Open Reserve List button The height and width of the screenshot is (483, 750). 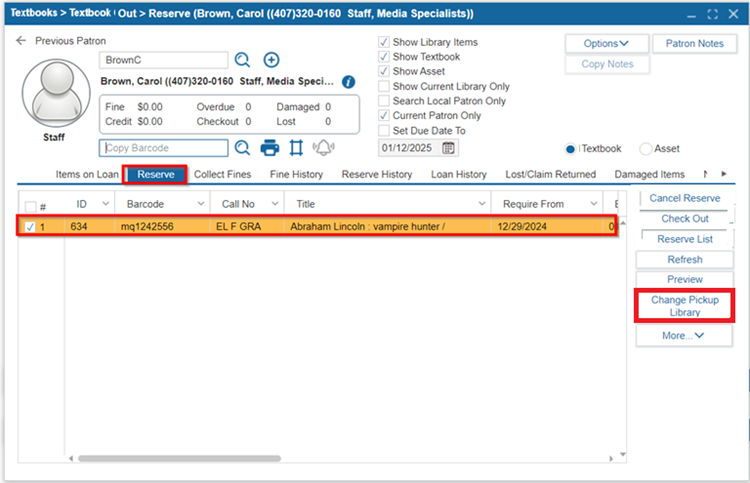(x=684, y=239)
